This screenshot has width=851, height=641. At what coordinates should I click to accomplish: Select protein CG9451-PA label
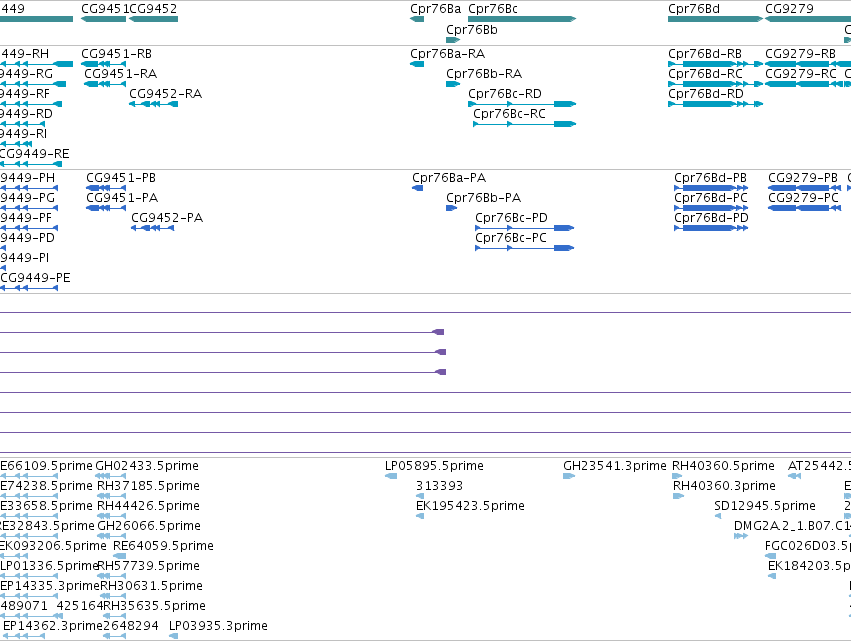(122, 198)
